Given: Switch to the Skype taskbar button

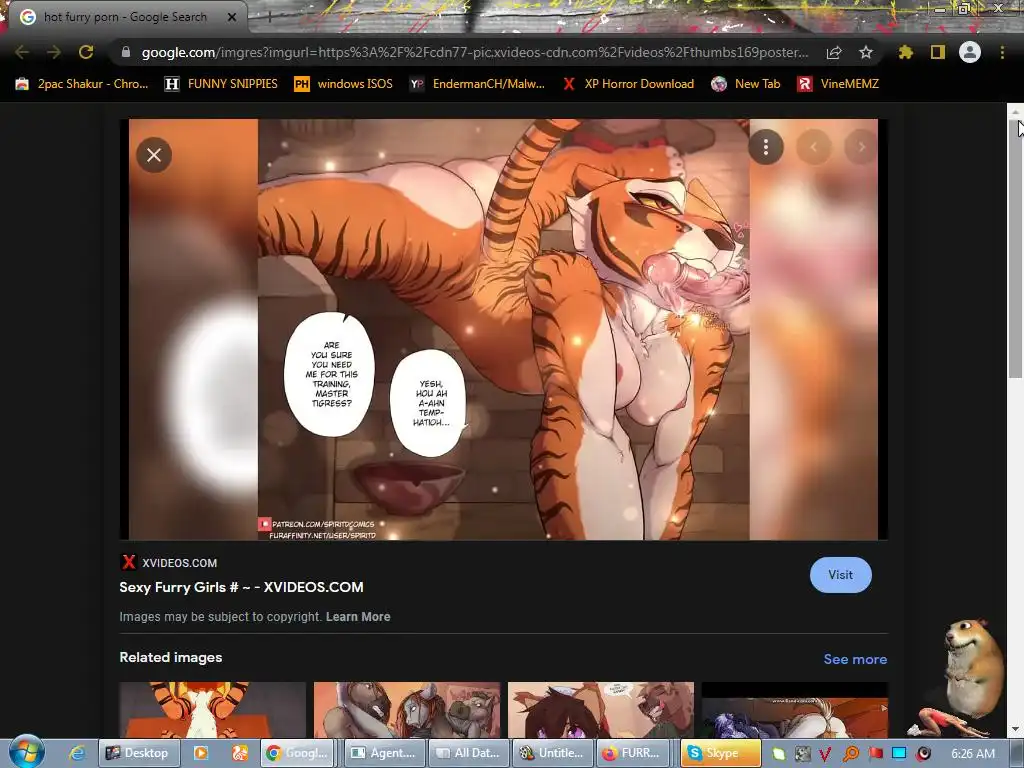Looking at the screenshot, I should click(721, 753).
